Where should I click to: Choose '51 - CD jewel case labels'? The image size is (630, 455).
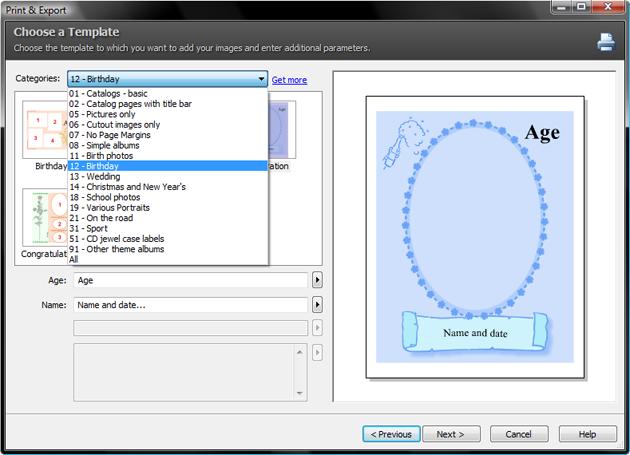click(168, 239)
